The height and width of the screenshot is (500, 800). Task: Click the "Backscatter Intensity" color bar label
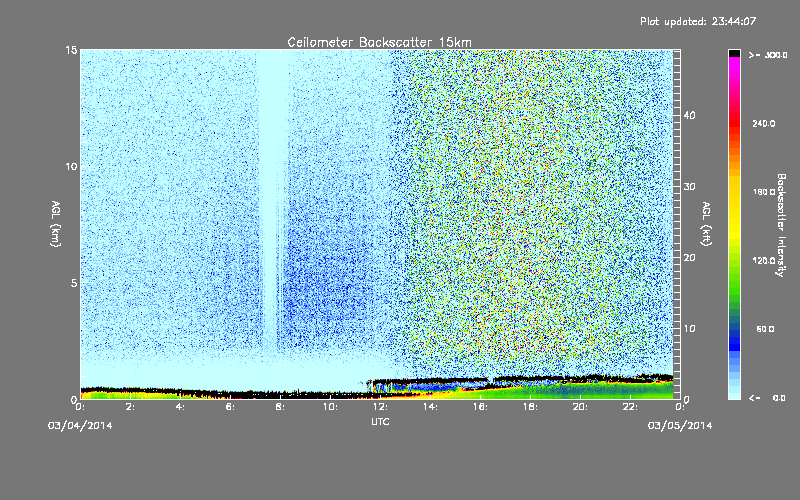click(x=781, y=225)
